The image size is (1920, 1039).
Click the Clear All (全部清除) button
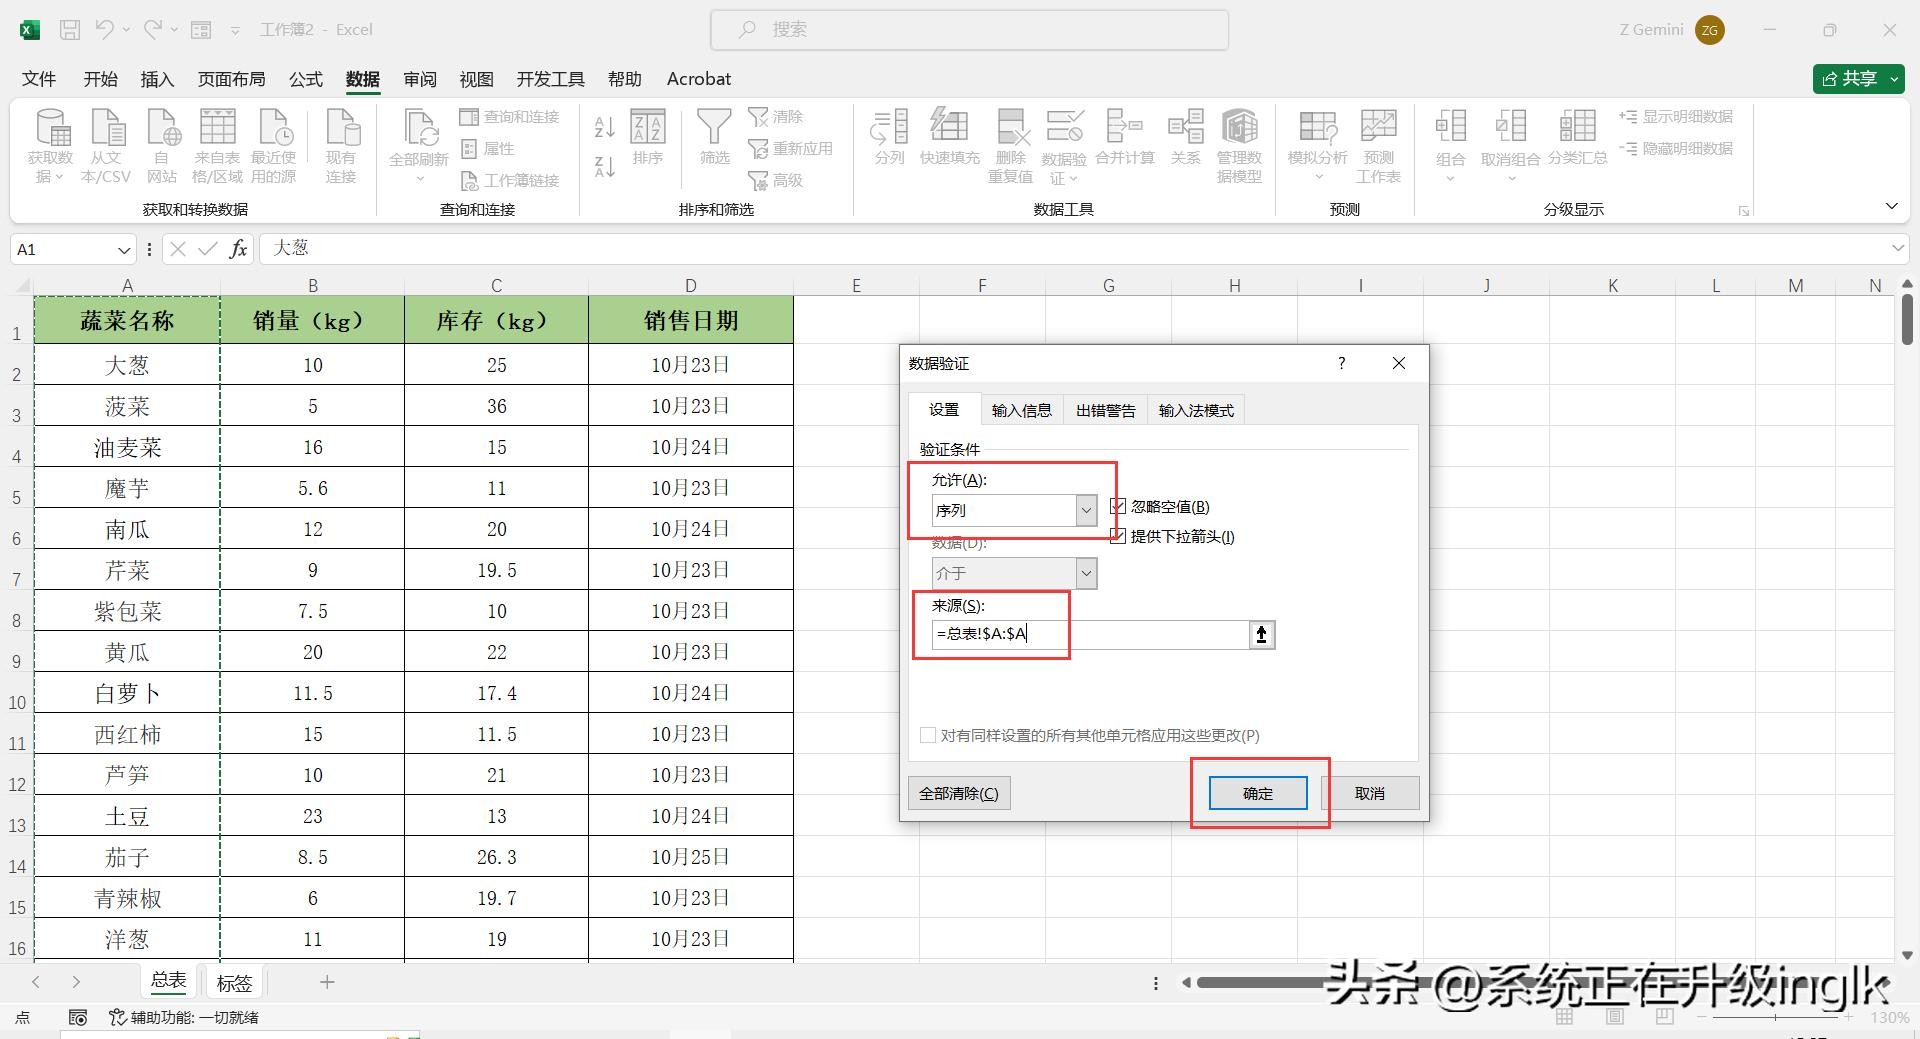(x=958, y=793)
